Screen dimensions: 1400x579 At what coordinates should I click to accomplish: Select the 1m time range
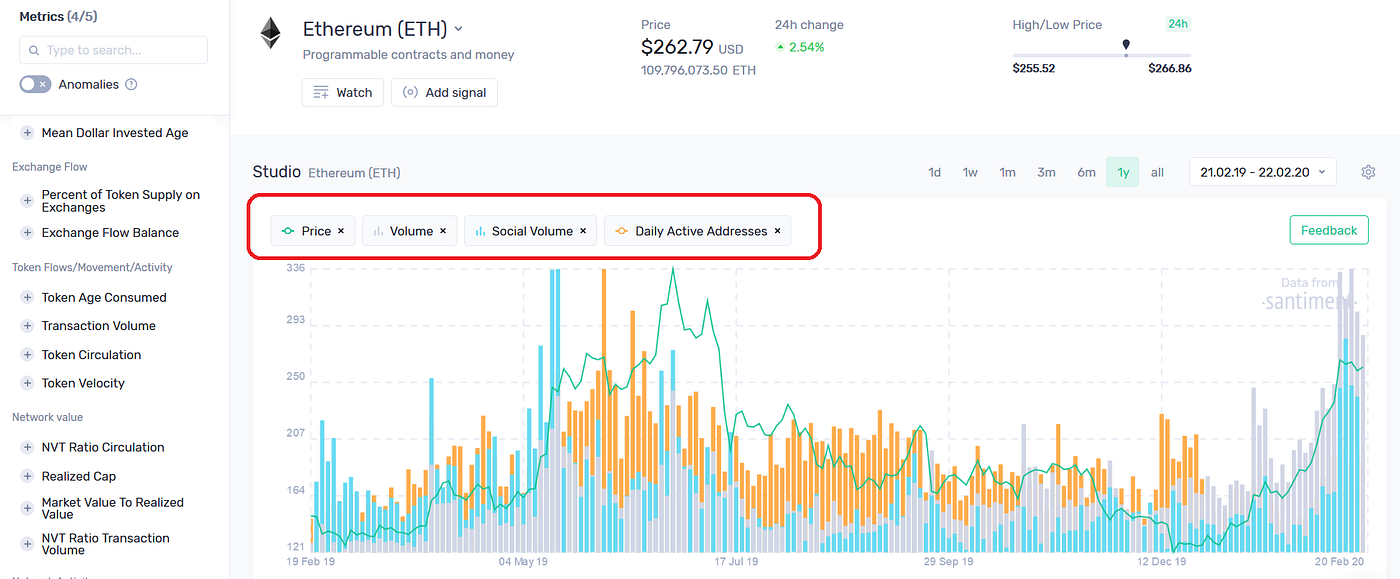(x=1007, y=172)
